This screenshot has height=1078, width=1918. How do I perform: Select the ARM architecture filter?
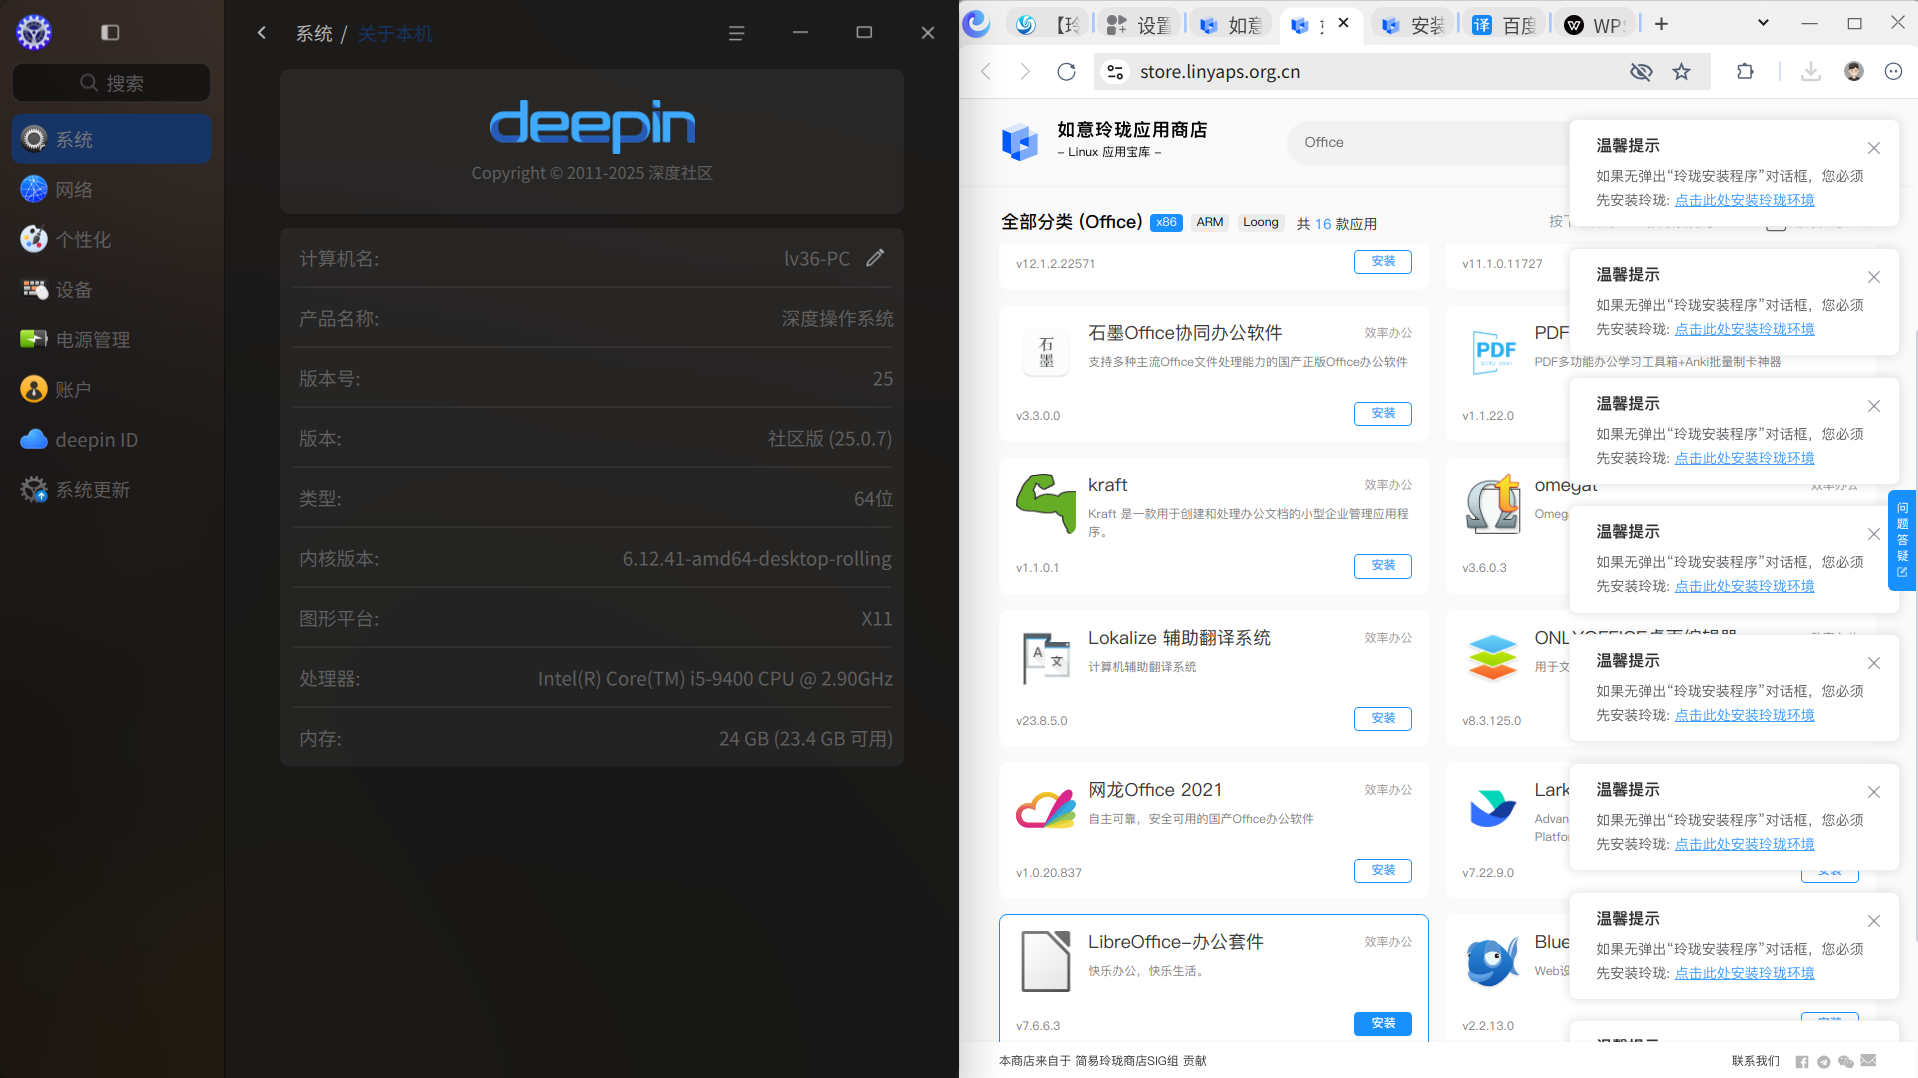point(1210,223)
